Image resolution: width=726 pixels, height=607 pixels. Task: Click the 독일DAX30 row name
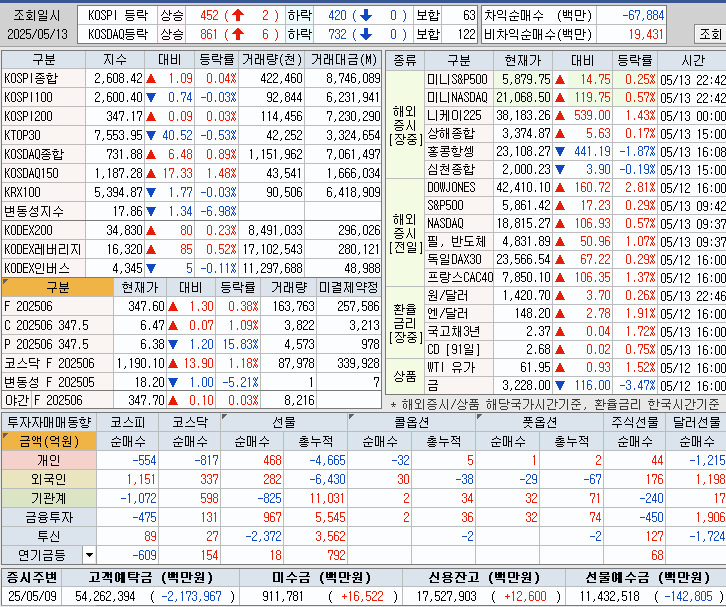[454, 259]
